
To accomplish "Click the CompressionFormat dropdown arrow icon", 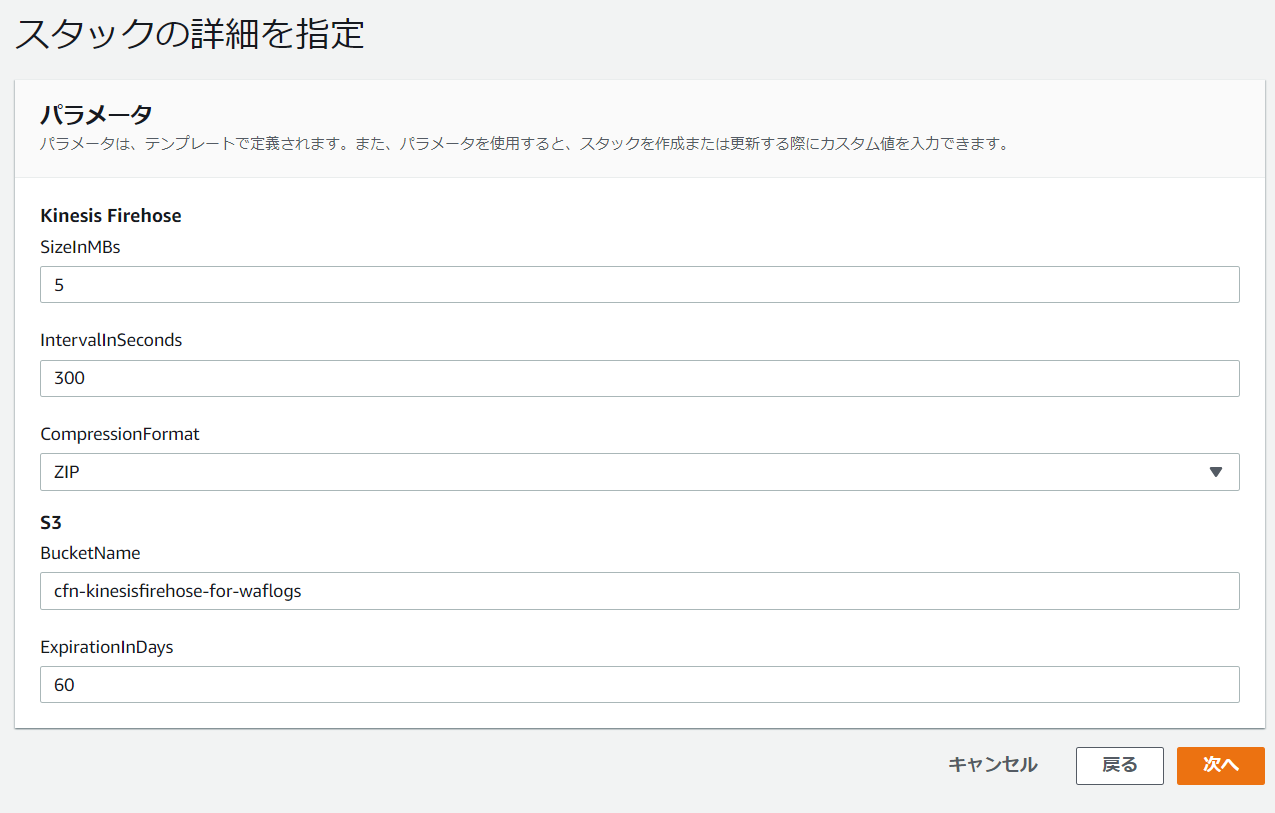I will pyautogui.click(x=1216, y=472).
